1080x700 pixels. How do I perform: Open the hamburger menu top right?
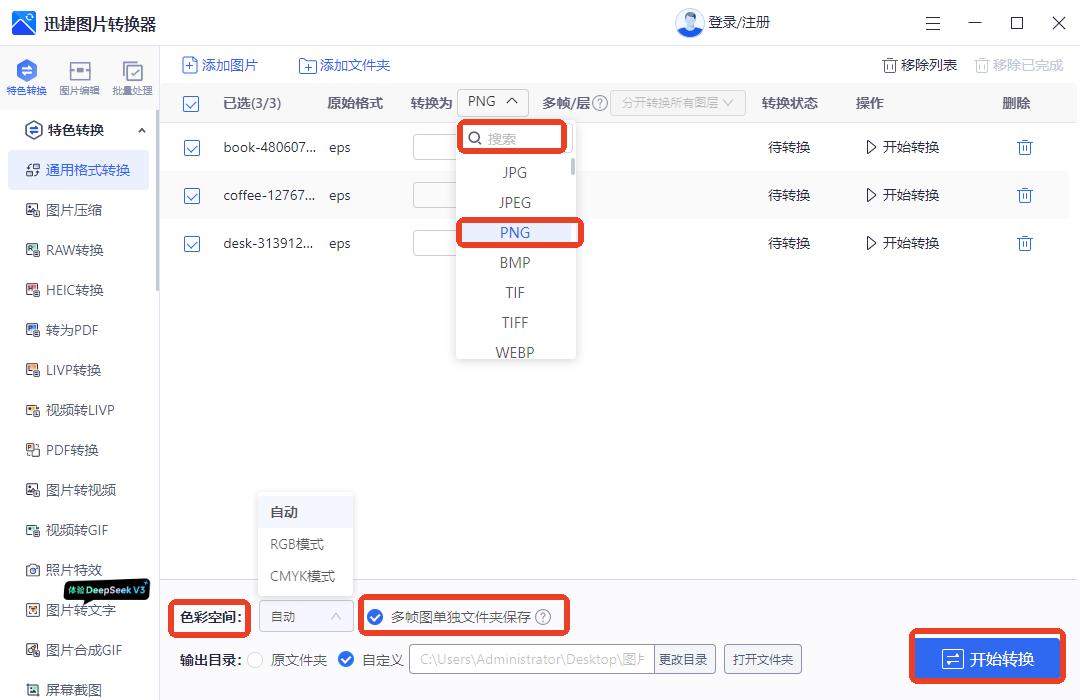tap(932, 22)
